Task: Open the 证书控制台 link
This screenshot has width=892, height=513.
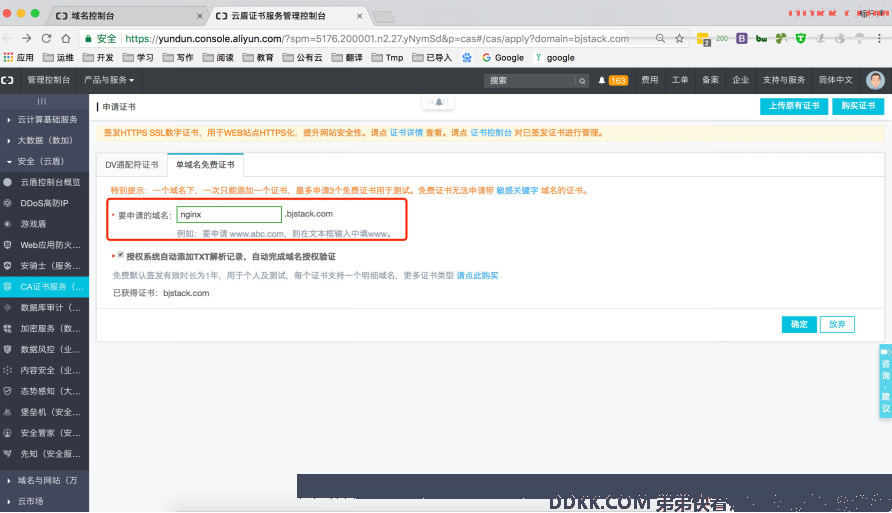Action: (x=490, y=133)
